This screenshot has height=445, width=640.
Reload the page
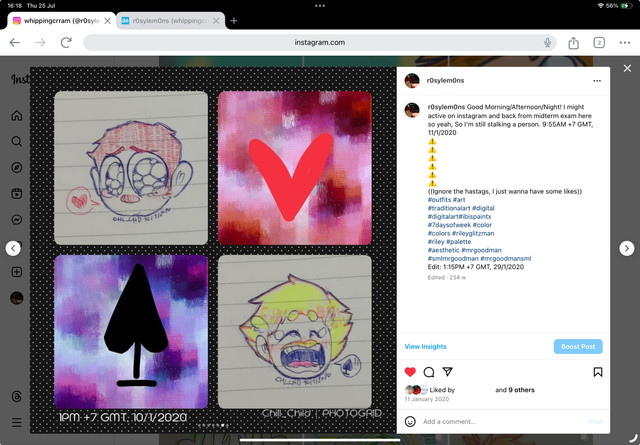[x=66, y=42]
